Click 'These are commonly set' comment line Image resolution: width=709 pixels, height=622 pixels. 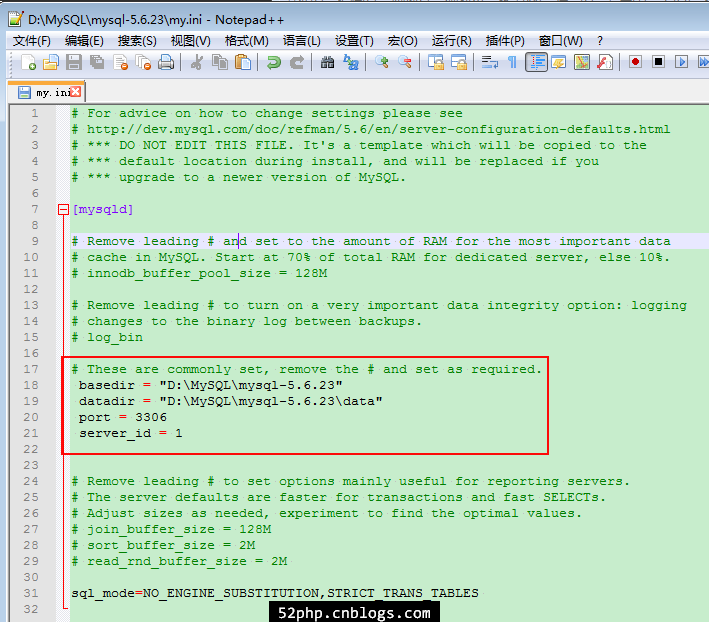point(307,369)
